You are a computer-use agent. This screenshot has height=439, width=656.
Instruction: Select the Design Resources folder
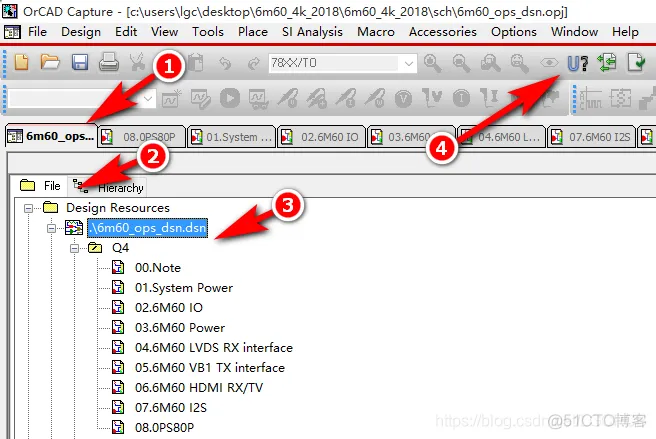pyautogui.click(x=118, y=208)
